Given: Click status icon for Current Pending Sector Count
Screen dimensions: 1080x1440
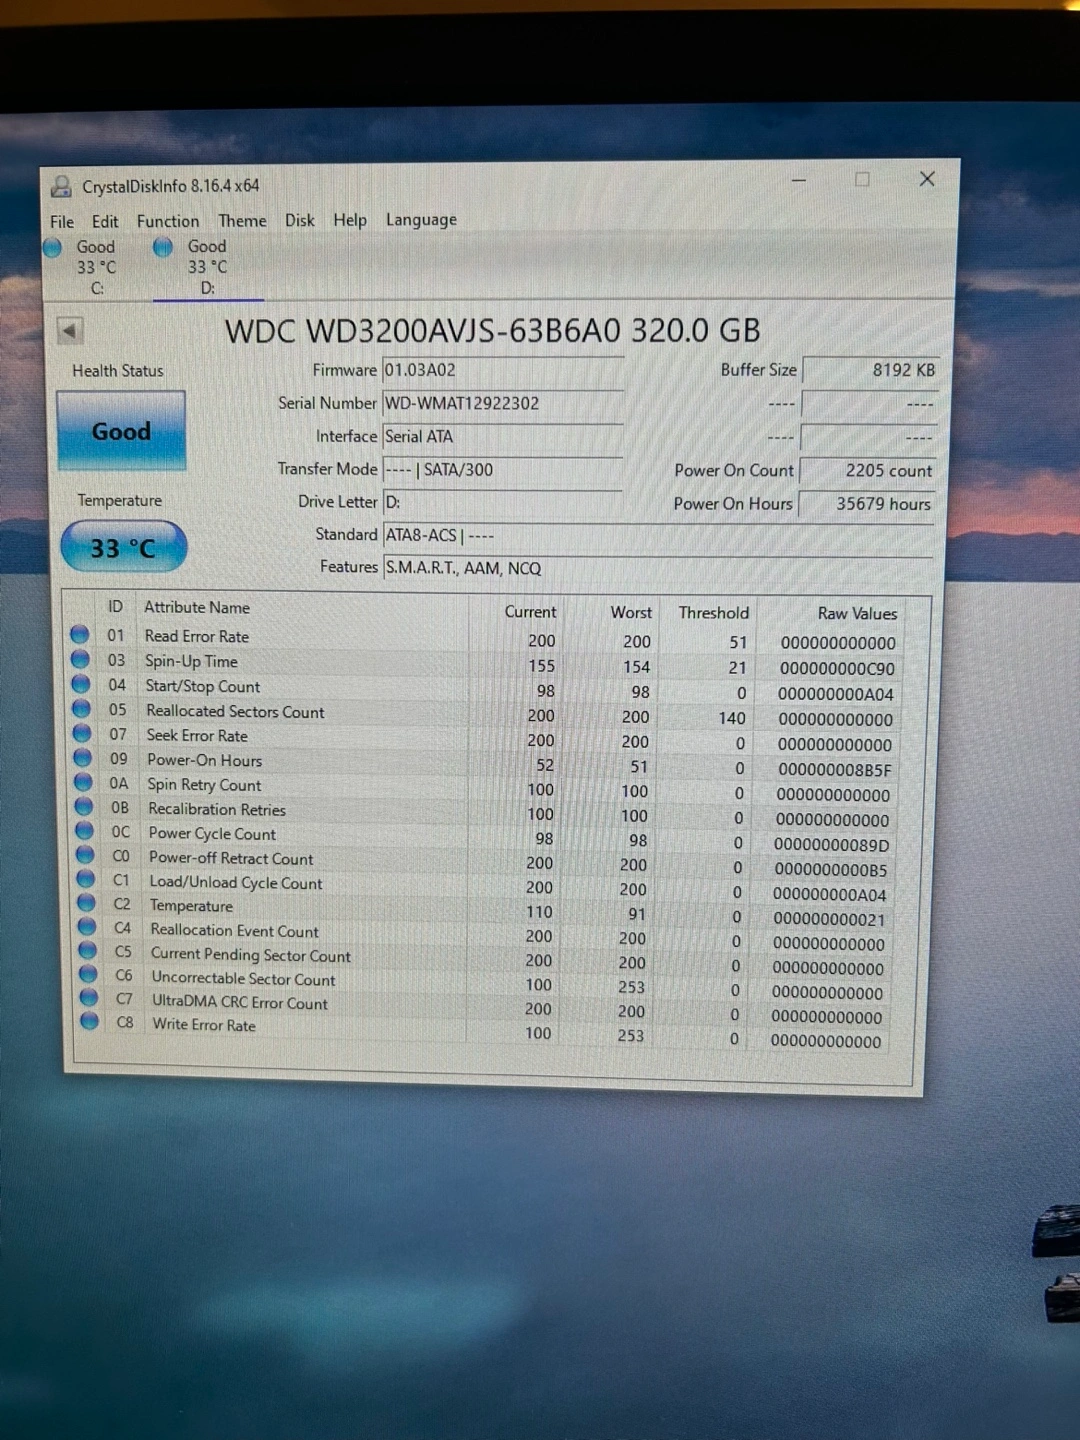Looking at the screenshot, I should (88, 950).
